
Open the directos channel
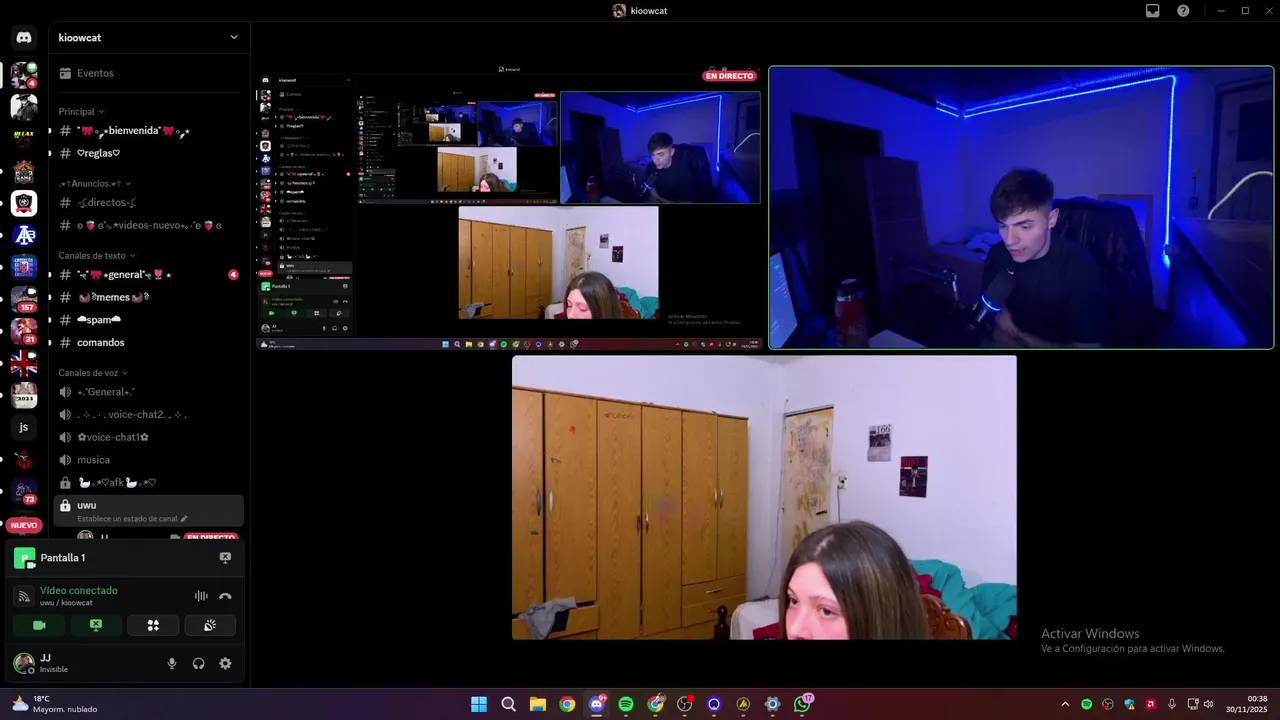(x=149, y=203)
